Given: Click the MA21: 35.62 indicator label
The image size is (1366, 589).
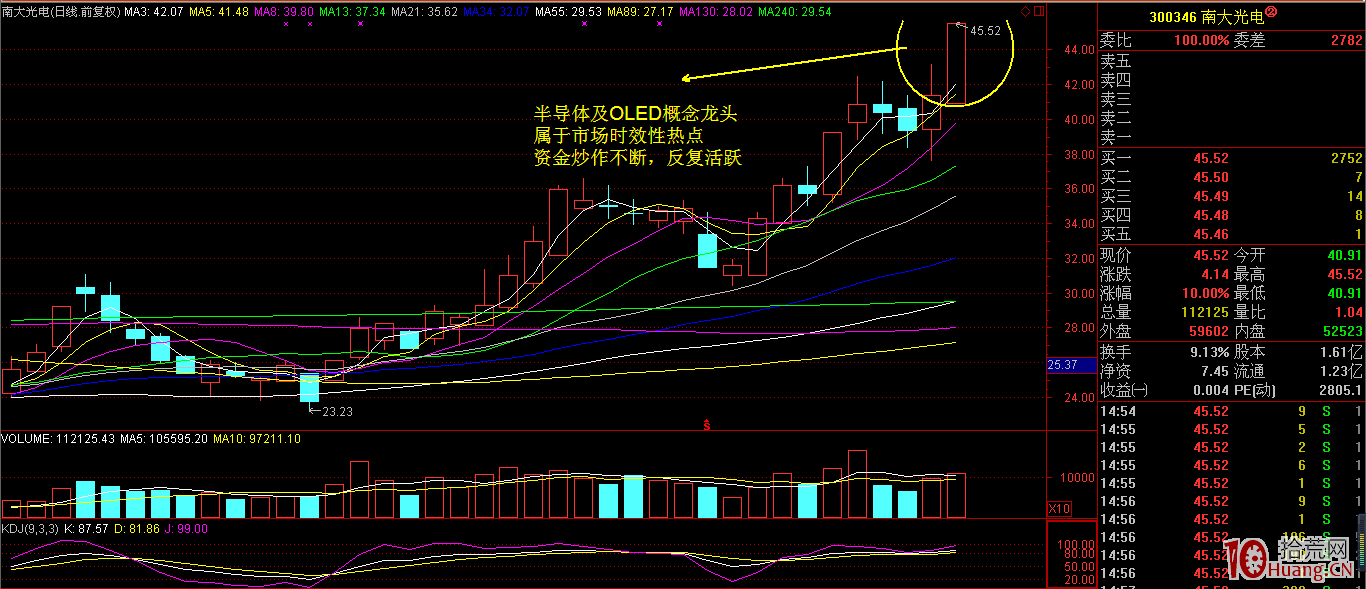Looking at the screenshot, I should (x=425, y=11).
